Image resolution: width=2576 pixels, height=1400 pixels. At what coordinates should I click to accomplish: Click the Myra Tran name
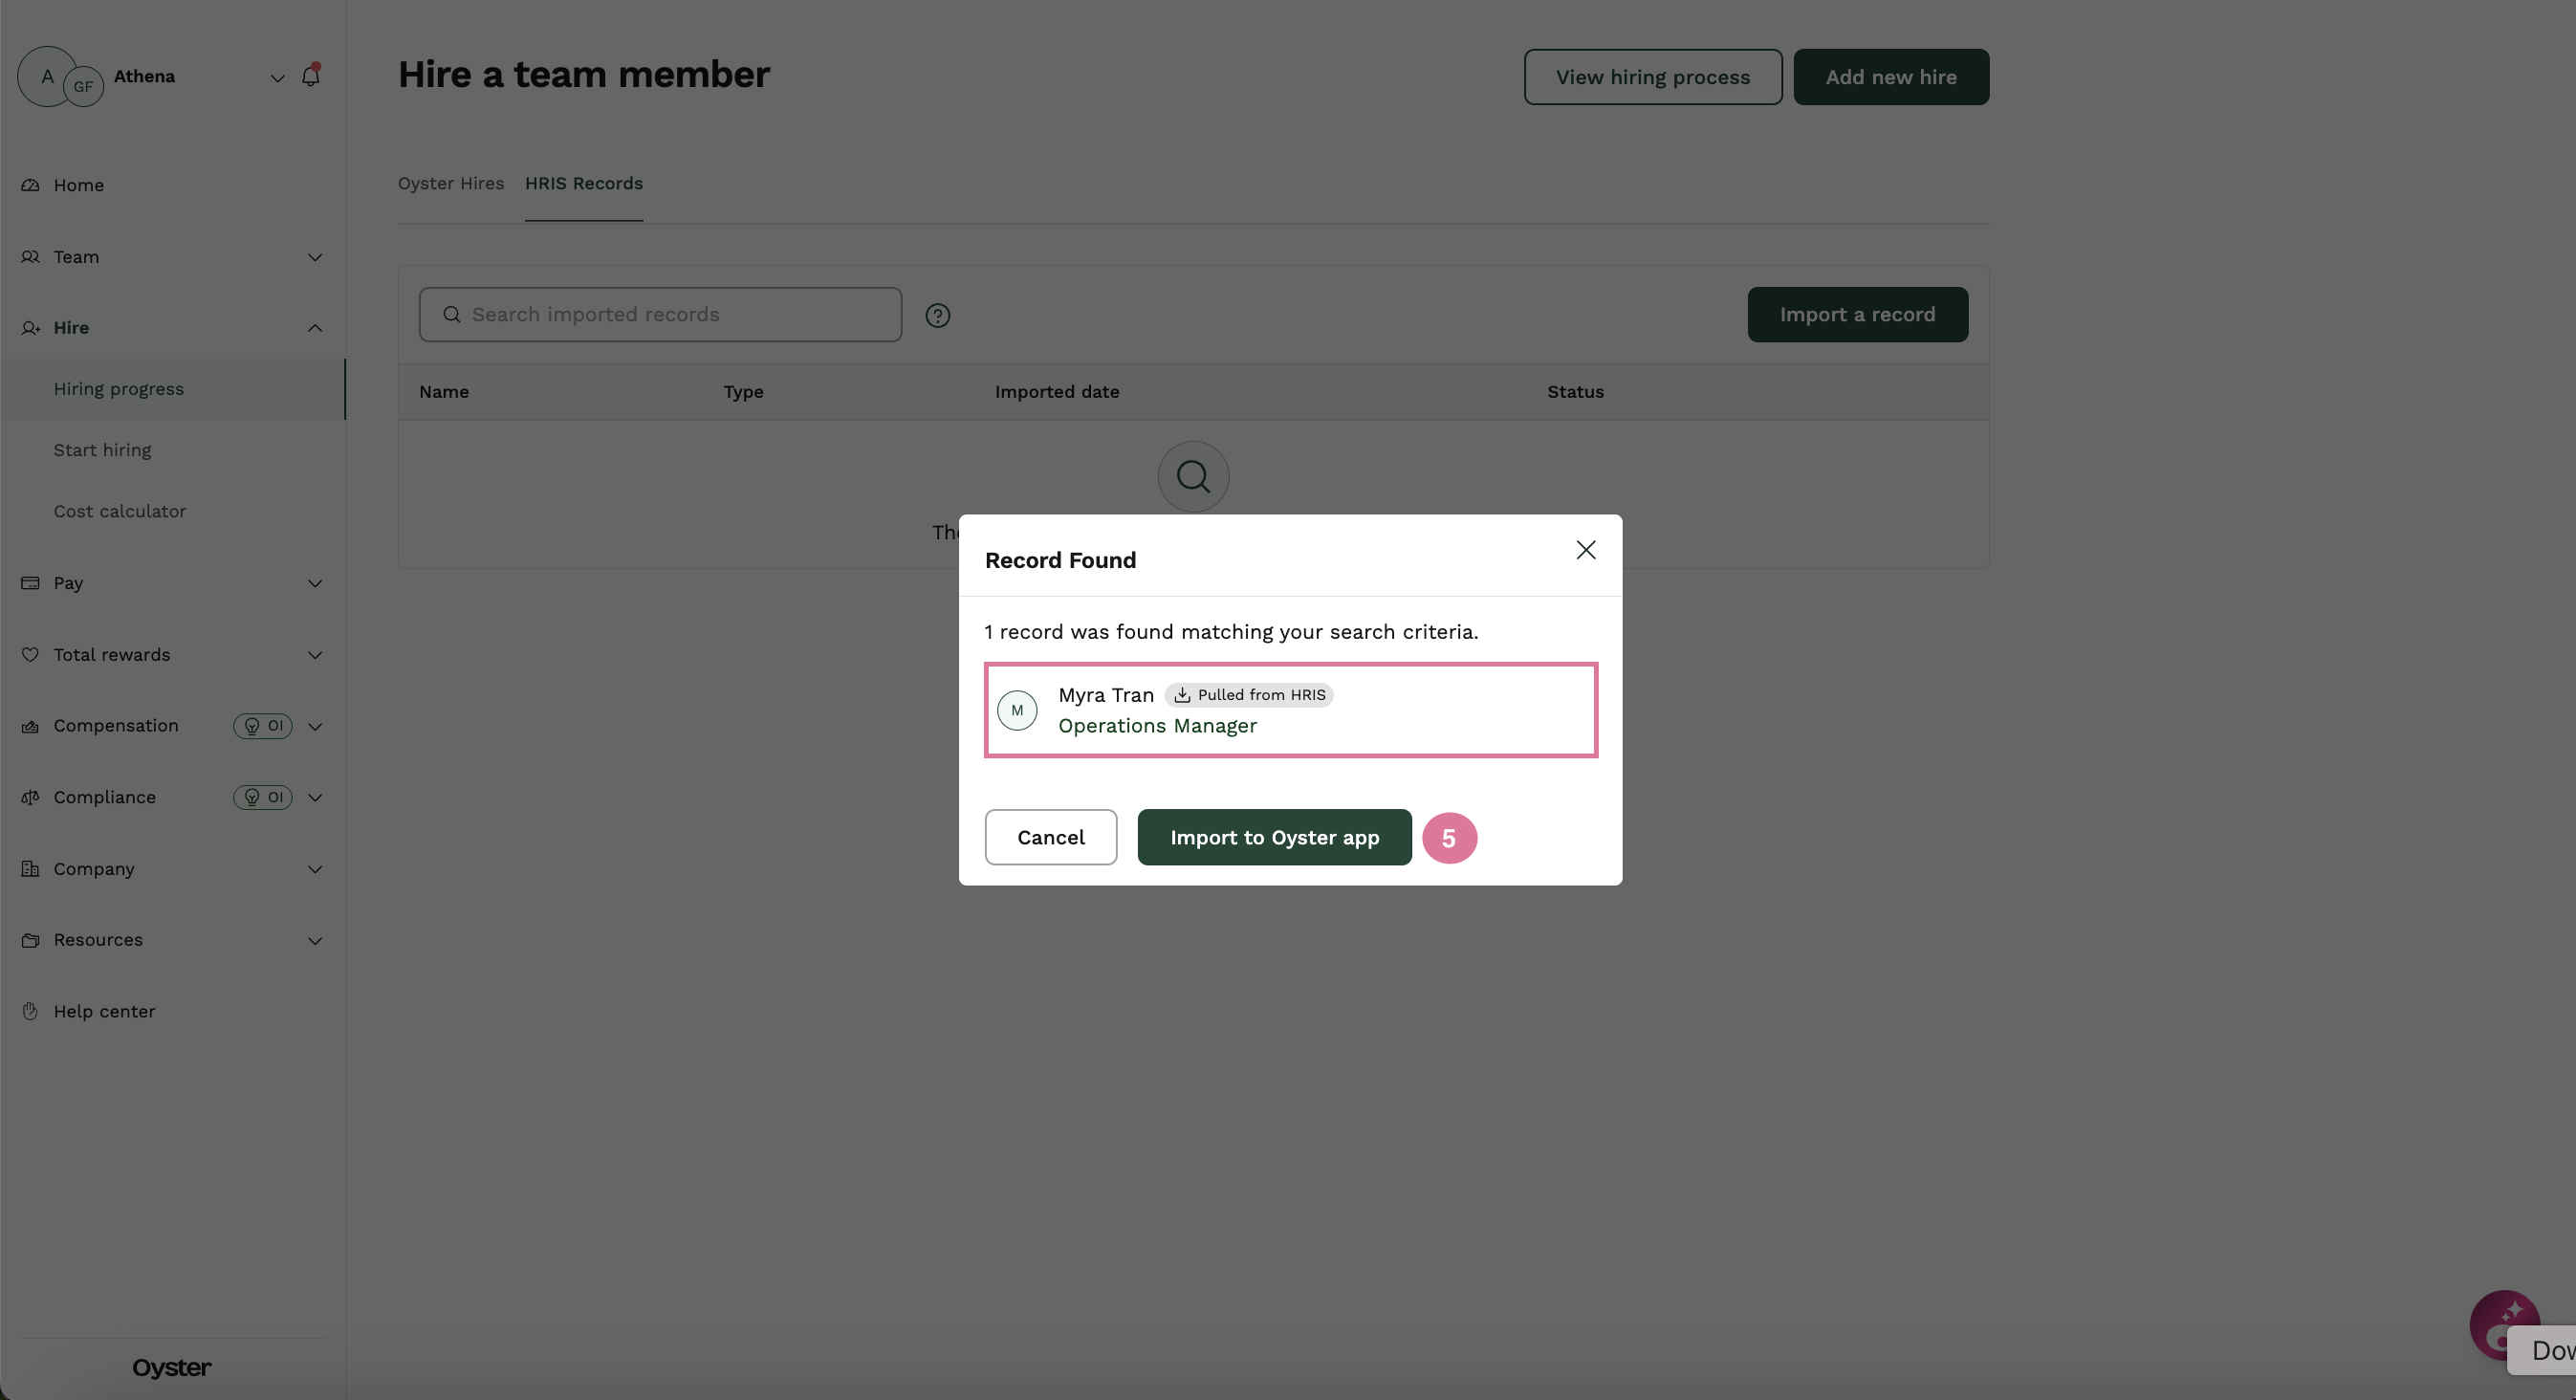pyautogui.click(x=1106, y=695)
